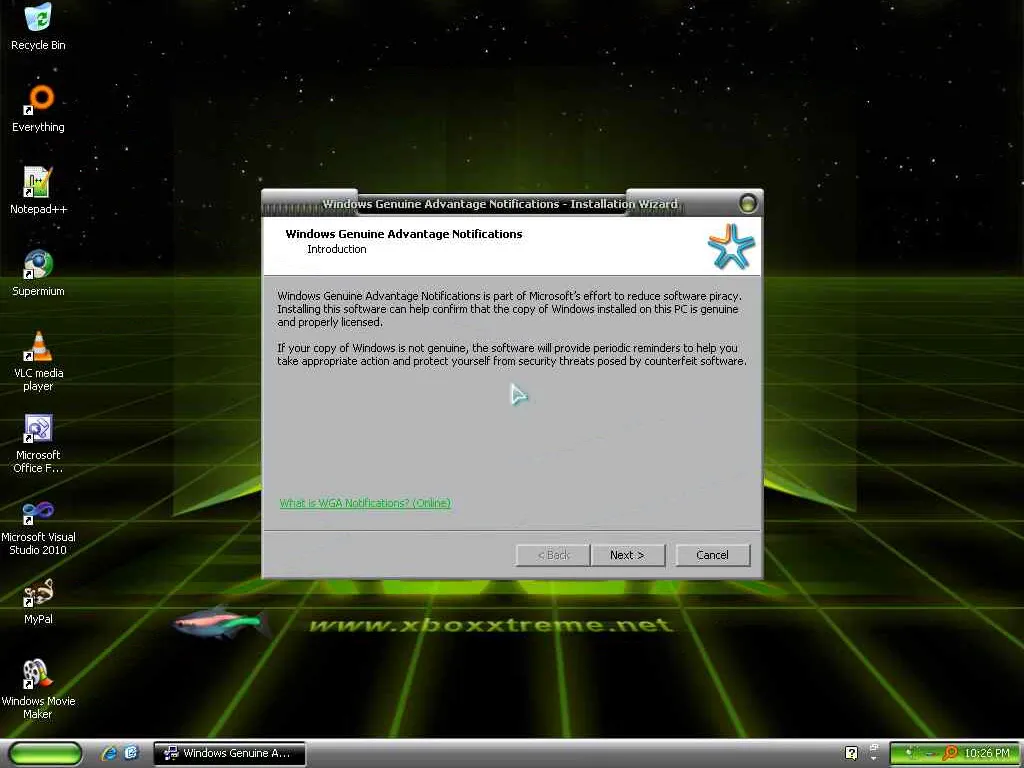Select the MyPal desktop shortcut
Screen dimensions: 1024x768
click(x=38, y=601)
